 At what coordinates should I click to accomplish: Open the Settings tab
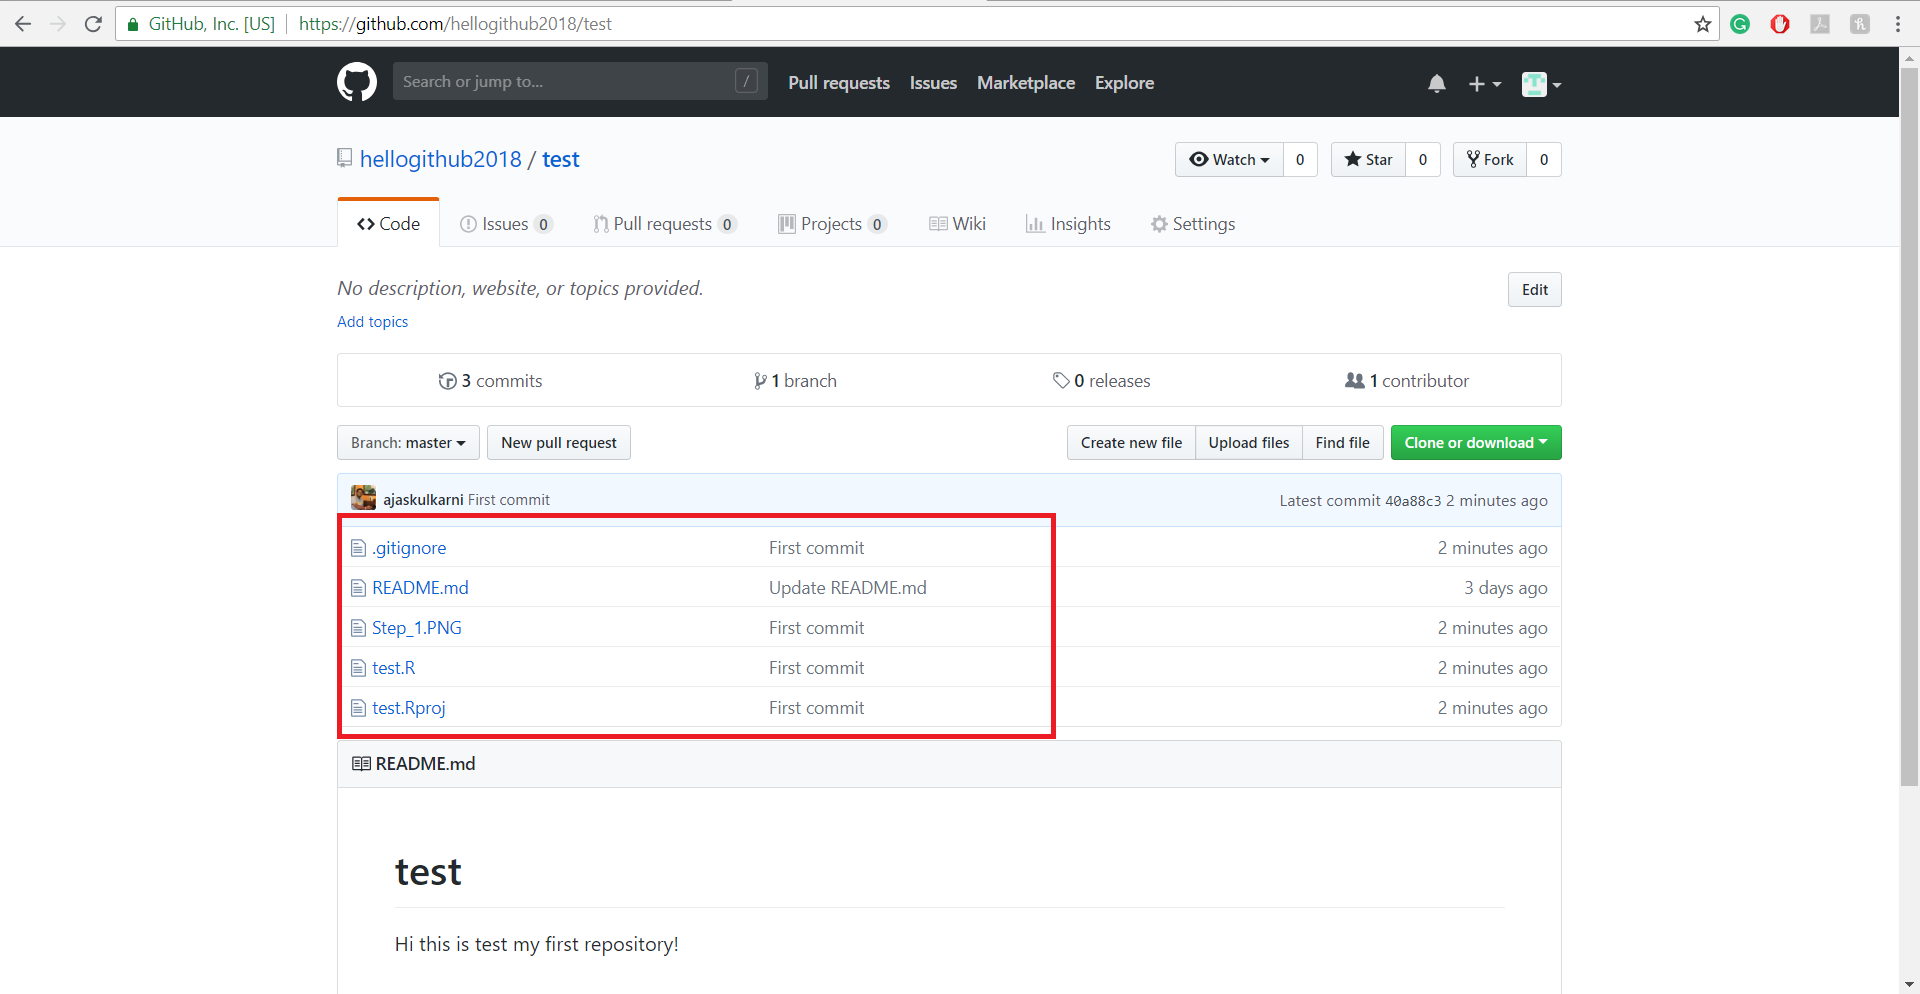click(x=1193, y=224)
